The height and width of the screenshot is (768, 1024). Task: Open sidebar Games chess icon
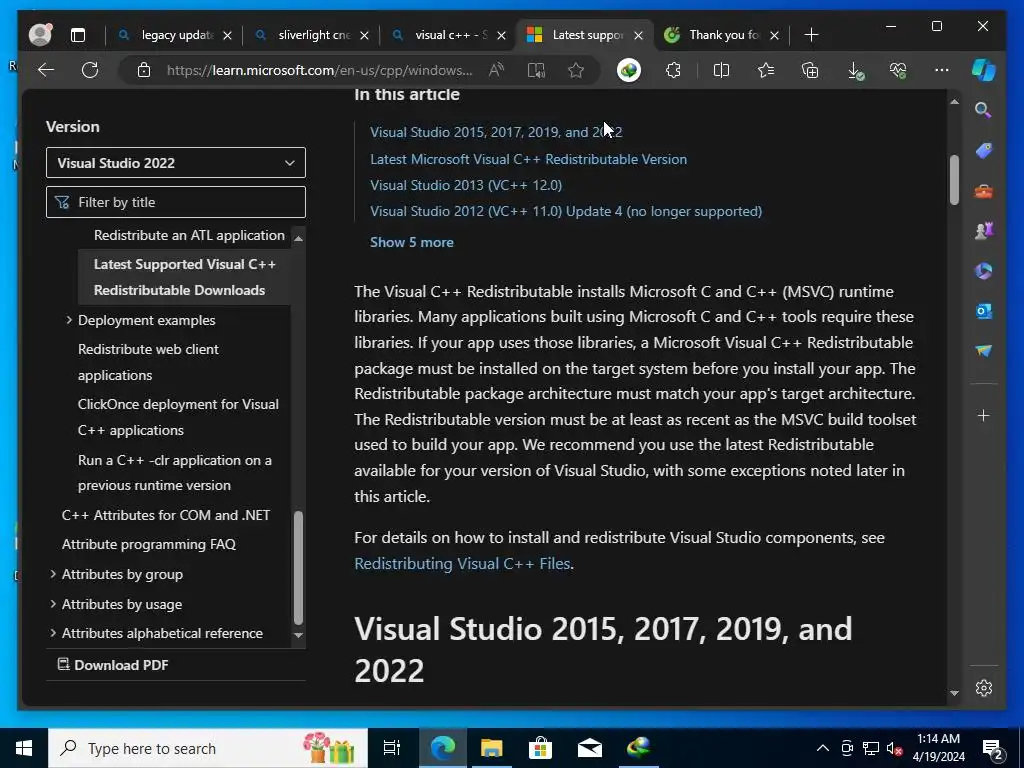[x=984, y=231]
